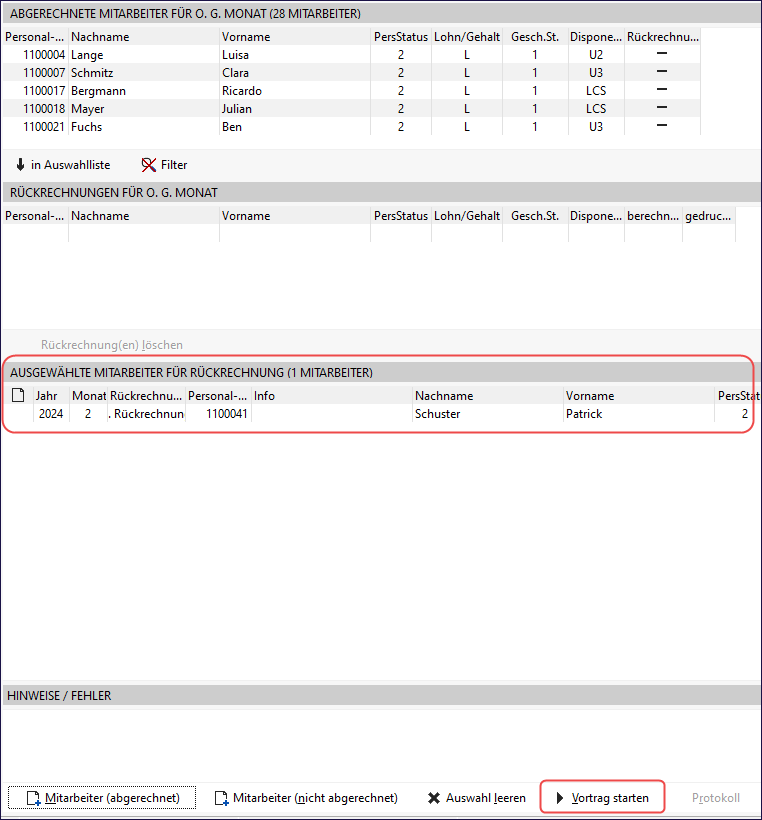Screen dimensions: 762x820
Task: Click the disabled 'Rückrechnung(en) löschen' button
Action: [112, 345]
